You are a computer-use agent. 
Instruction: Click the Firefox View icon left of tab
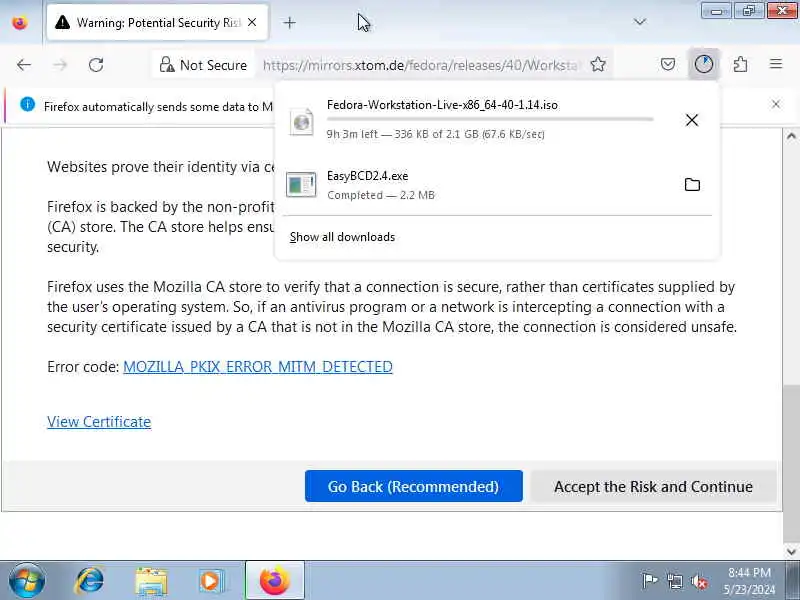20,23
